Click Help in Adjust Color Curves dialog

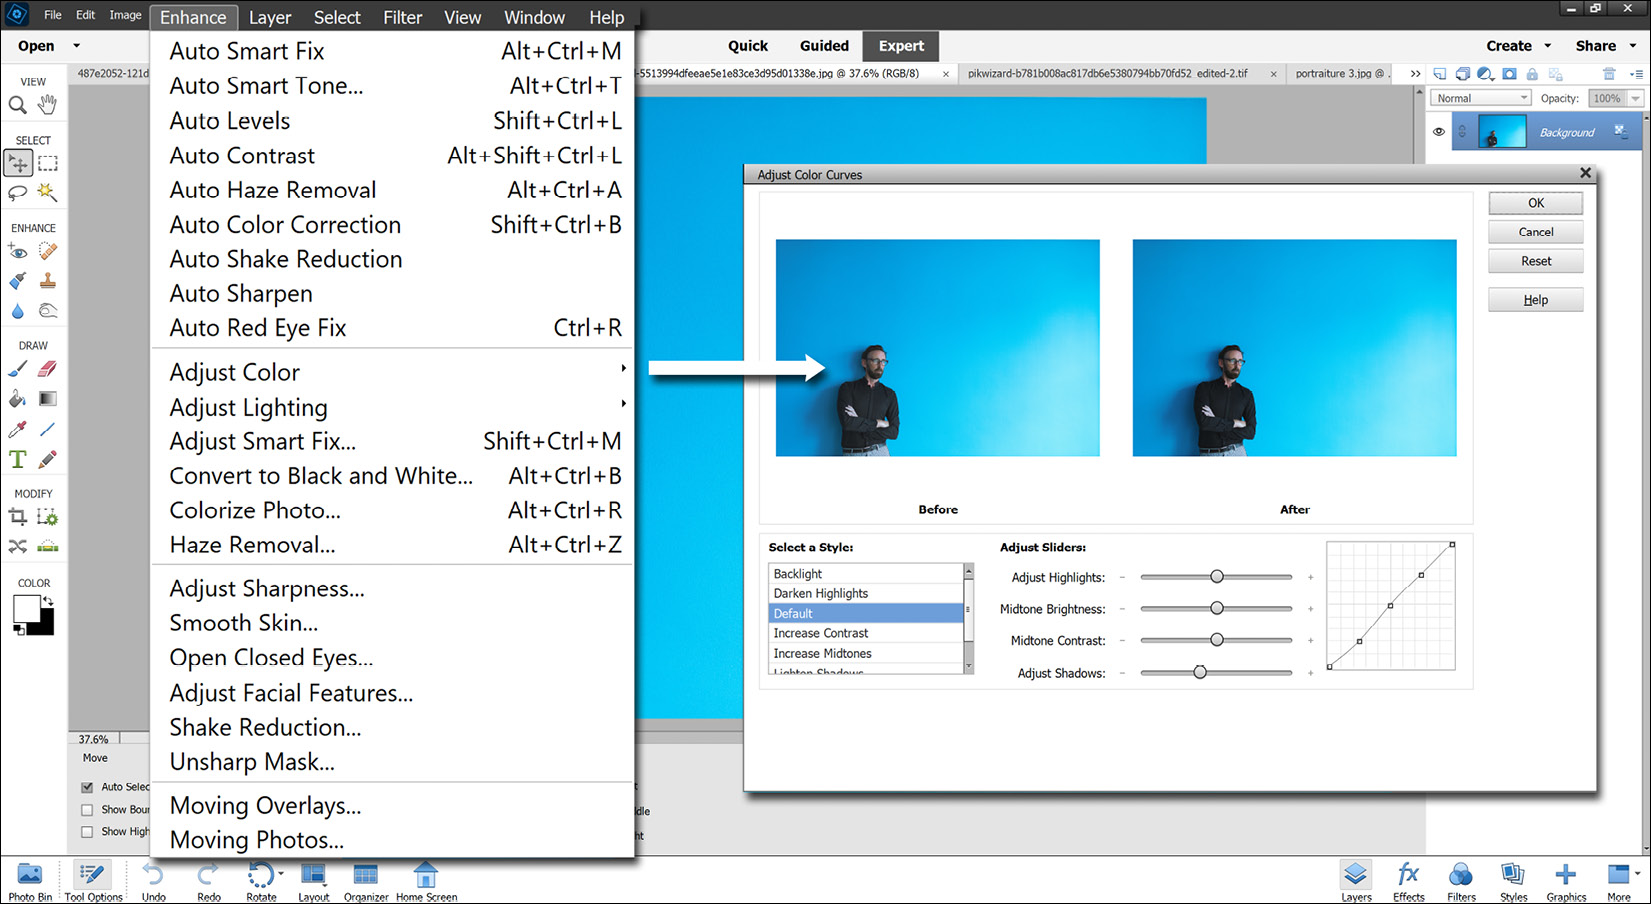pos(1535,299)
